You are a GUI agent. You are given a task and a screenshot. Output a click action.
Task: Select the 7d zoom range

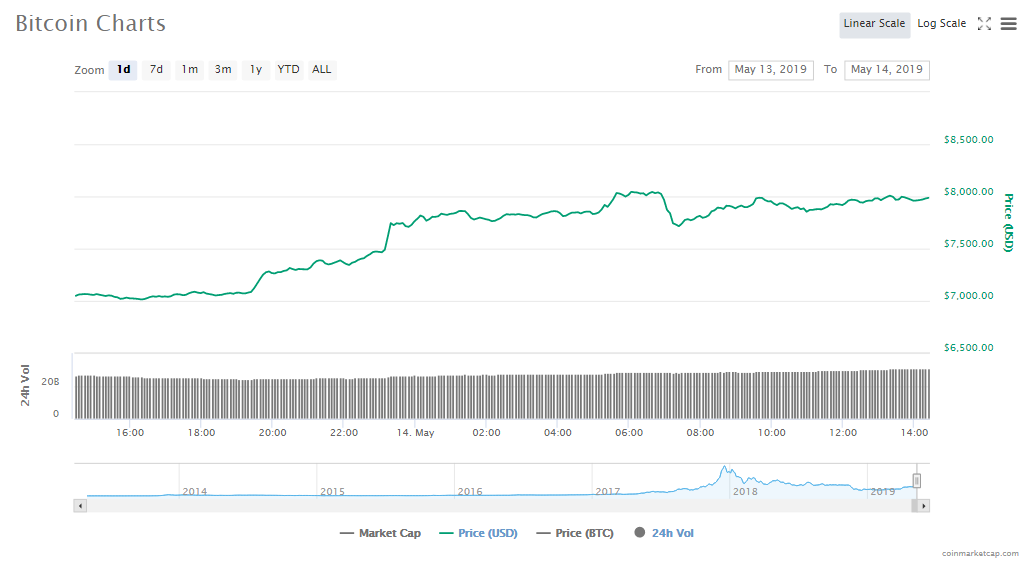(x=156, y=70)
